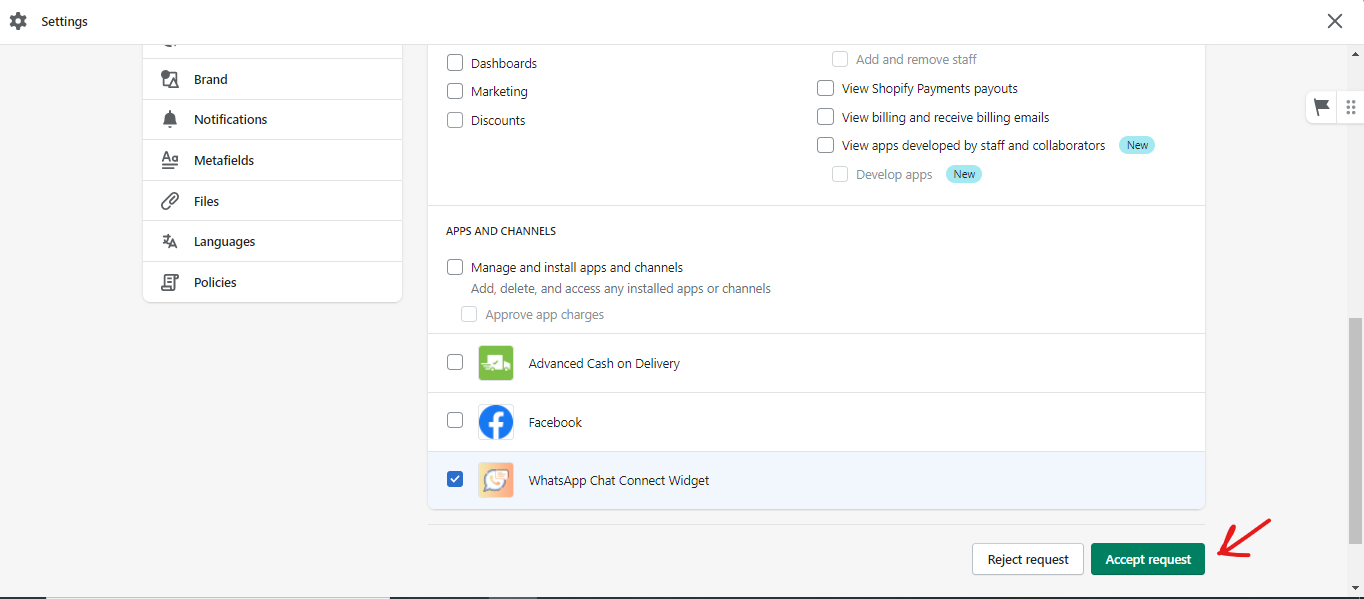Enable the Dashboards checkbox
This screenshot has height=599, width=1364.
pos(455,63)
